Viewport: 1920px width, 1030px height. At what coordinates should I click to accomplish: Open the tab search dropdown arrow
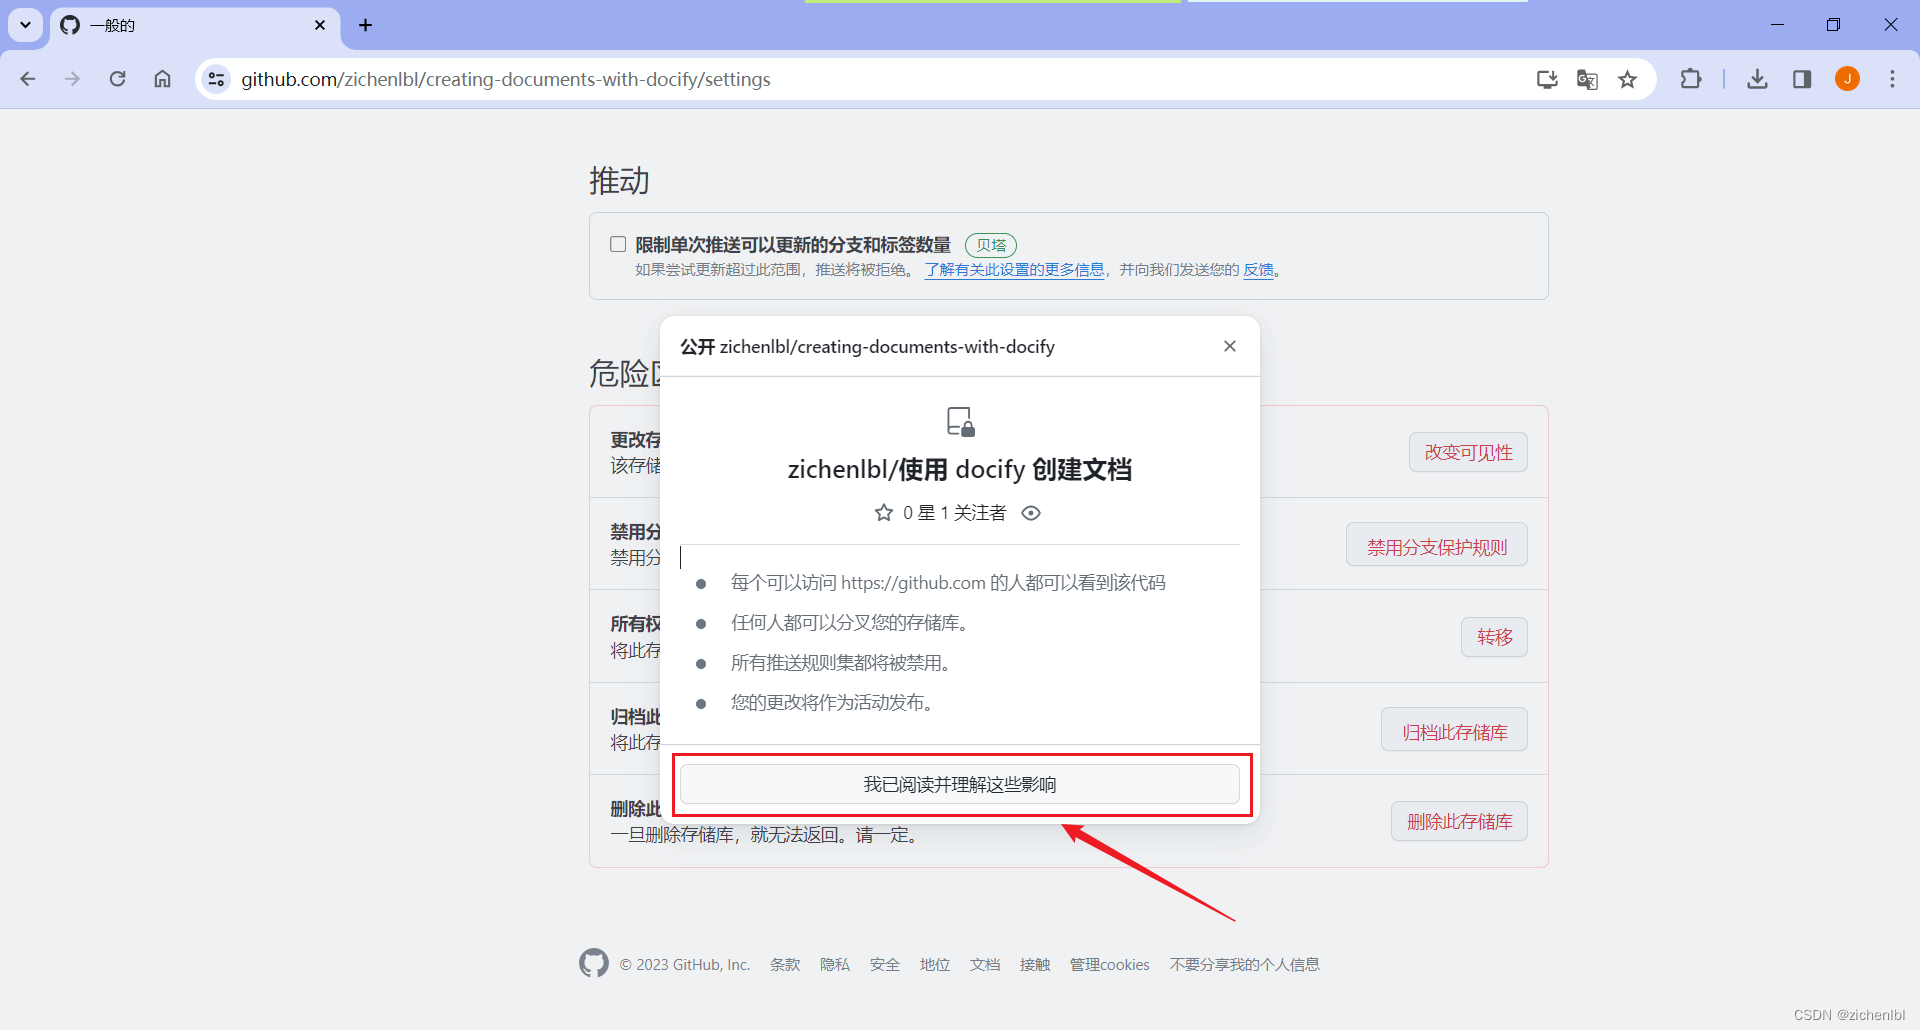(26, 25)
